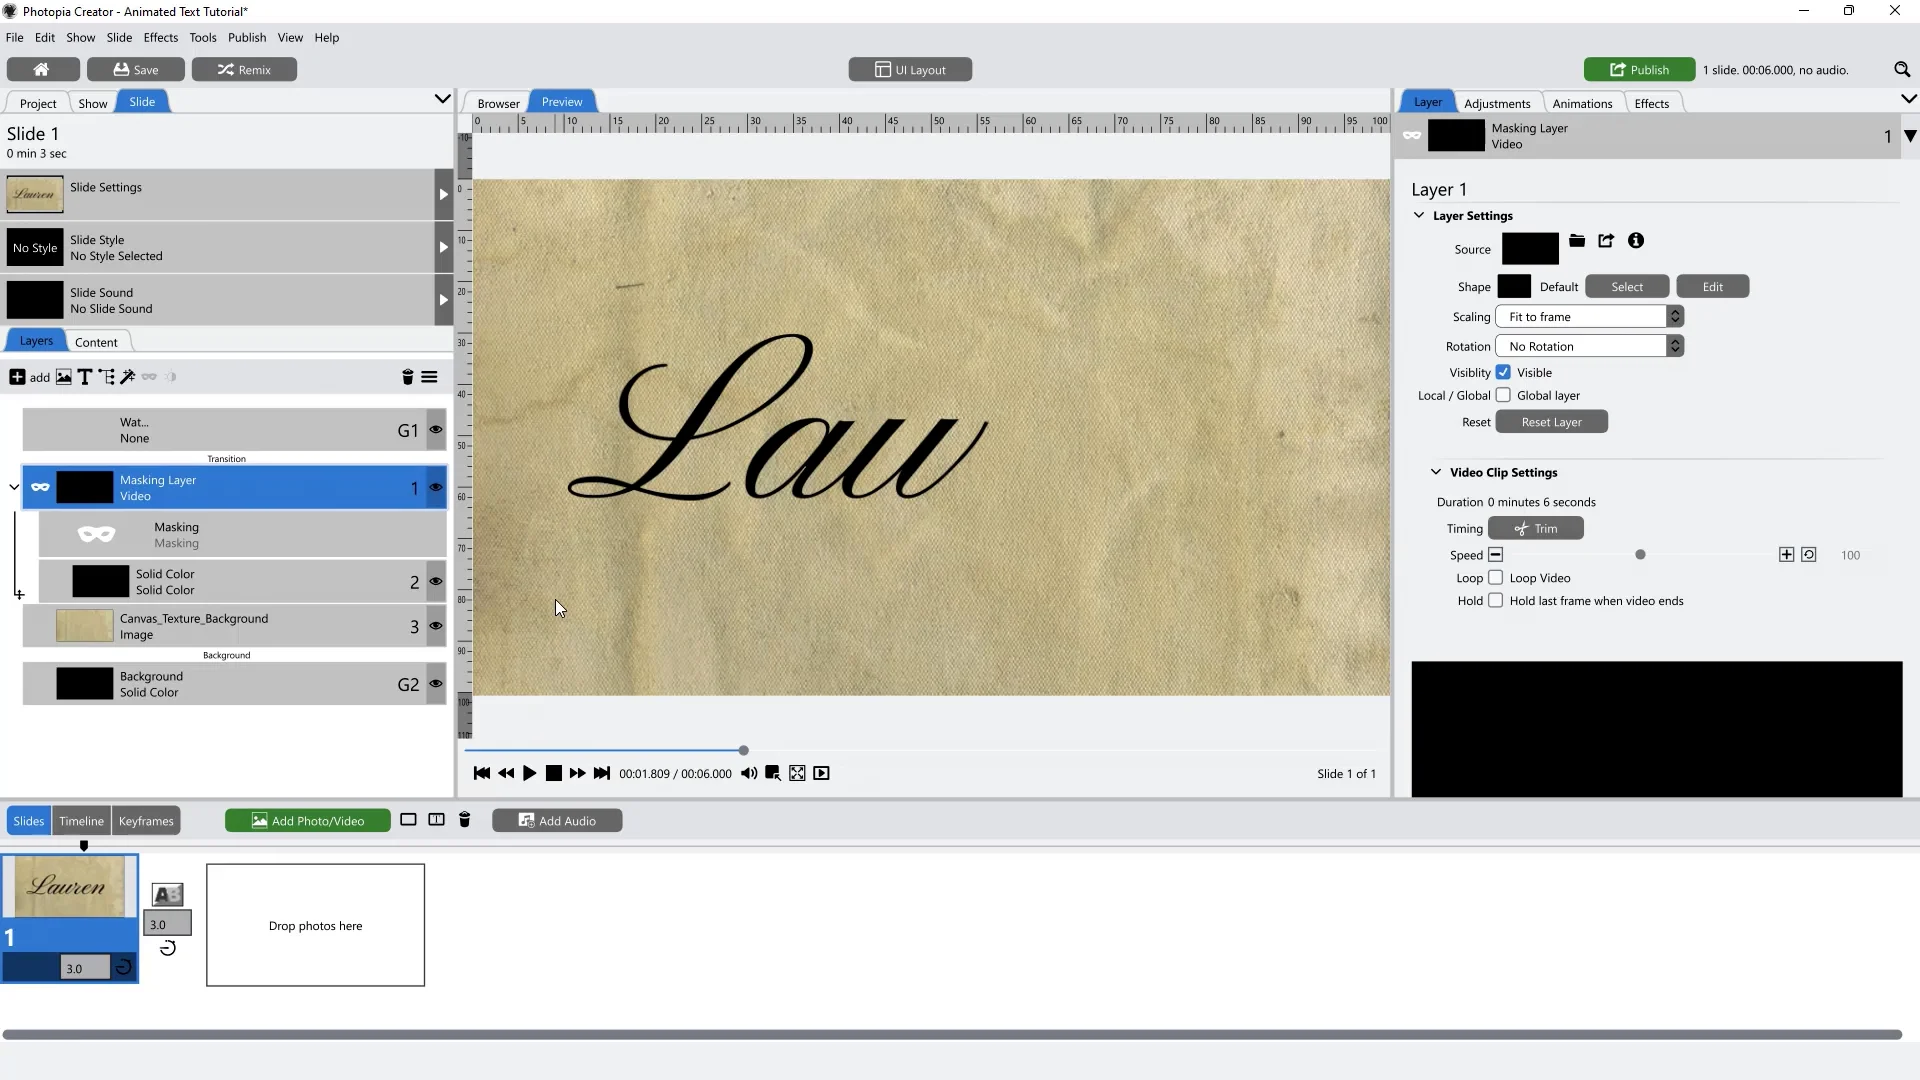Select the Add Text layer tool

tap(84, 377)
